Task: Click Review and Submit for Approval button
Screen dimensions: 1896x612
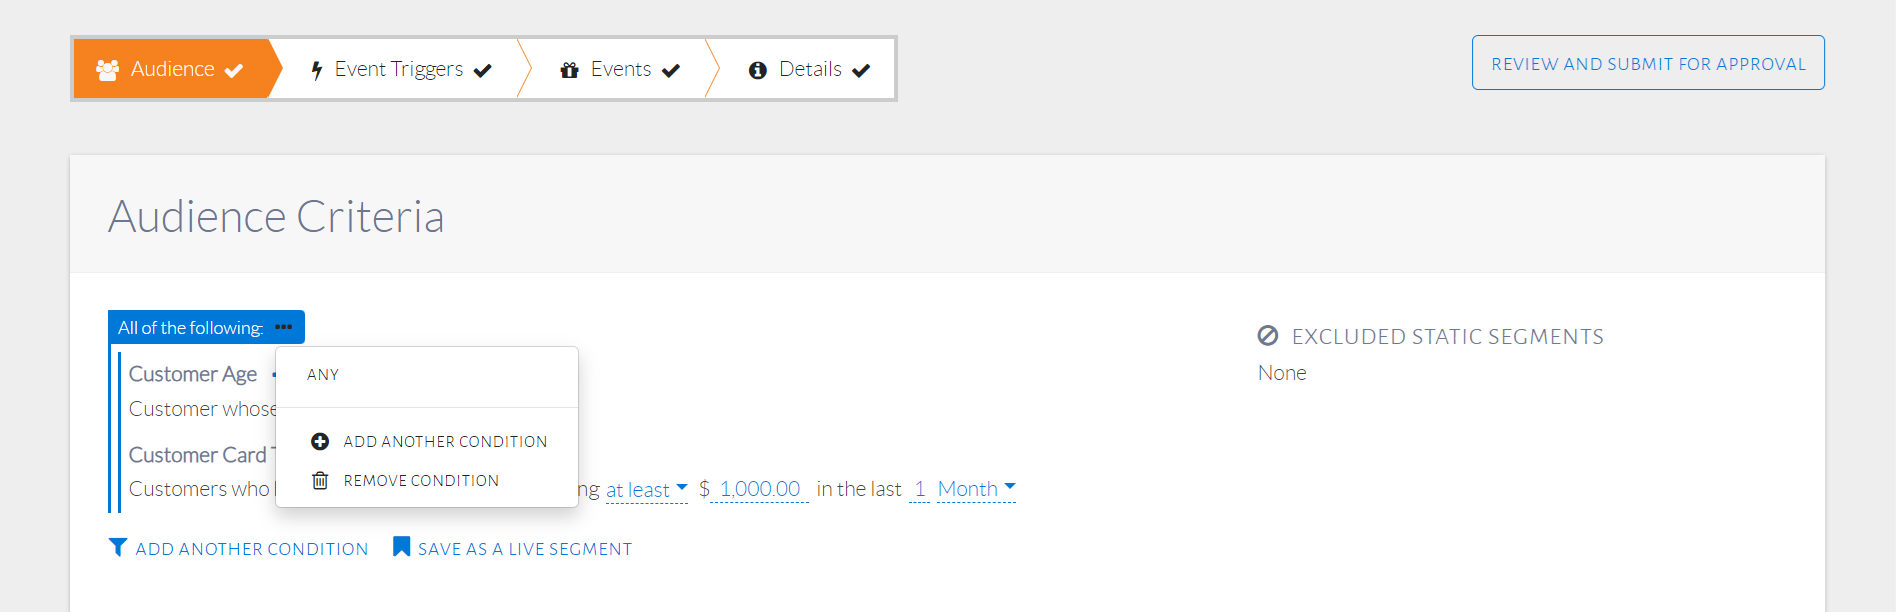Action: click(1648, 63)
